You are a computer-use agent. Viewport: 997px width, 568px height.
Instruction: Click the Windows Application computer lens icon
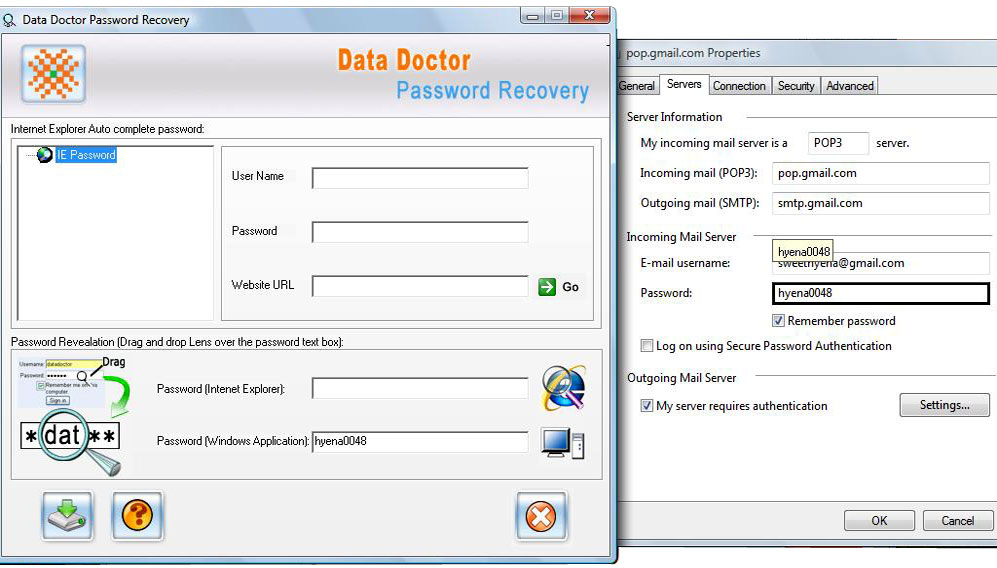pos(563,442)
